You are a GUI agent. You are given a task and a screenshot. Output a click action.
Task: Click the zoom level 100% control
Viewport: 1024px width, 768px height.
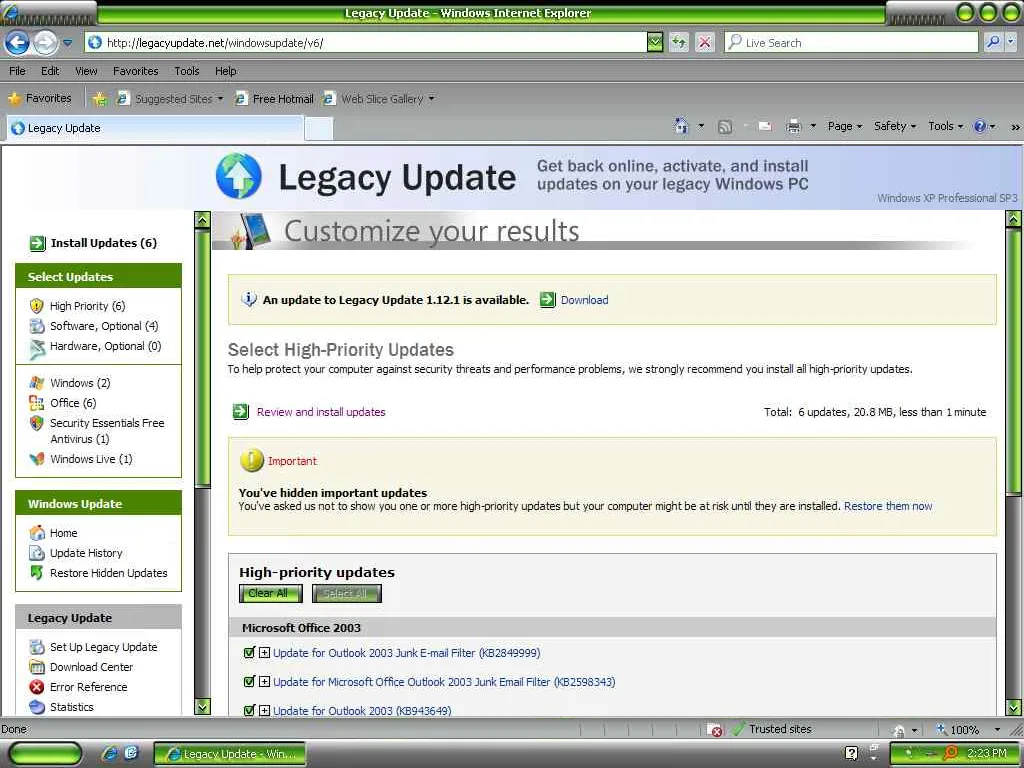tap(964, 729)
